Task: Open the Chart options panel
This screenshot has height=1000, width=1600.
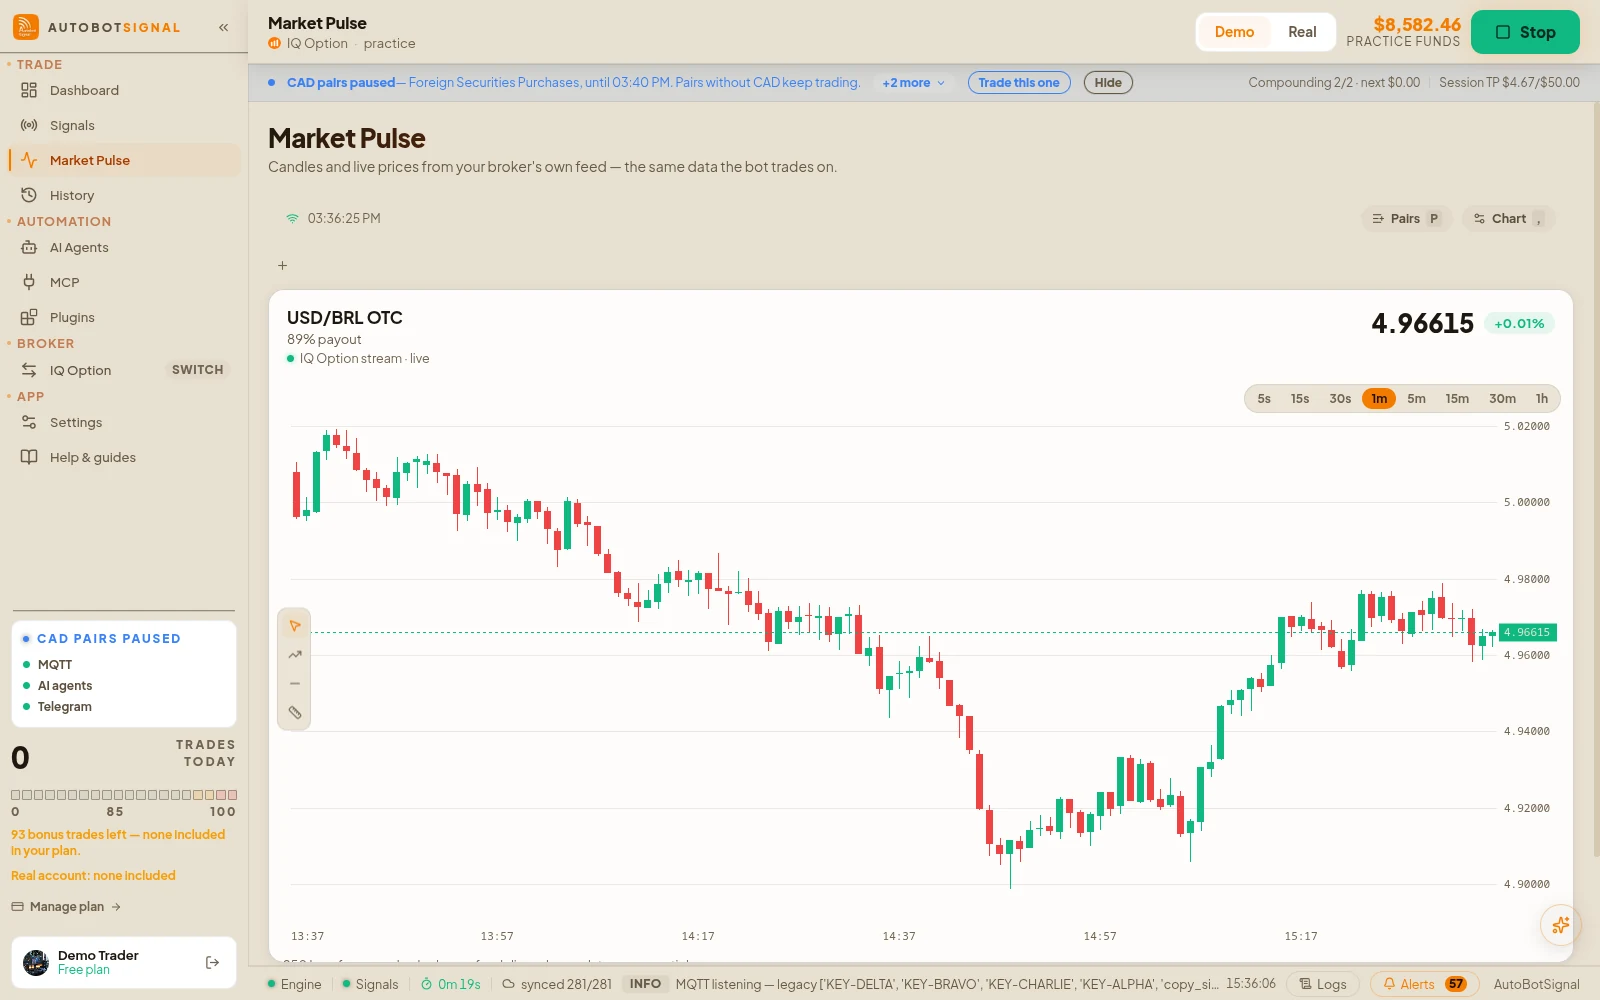Action: [1508, 219]
